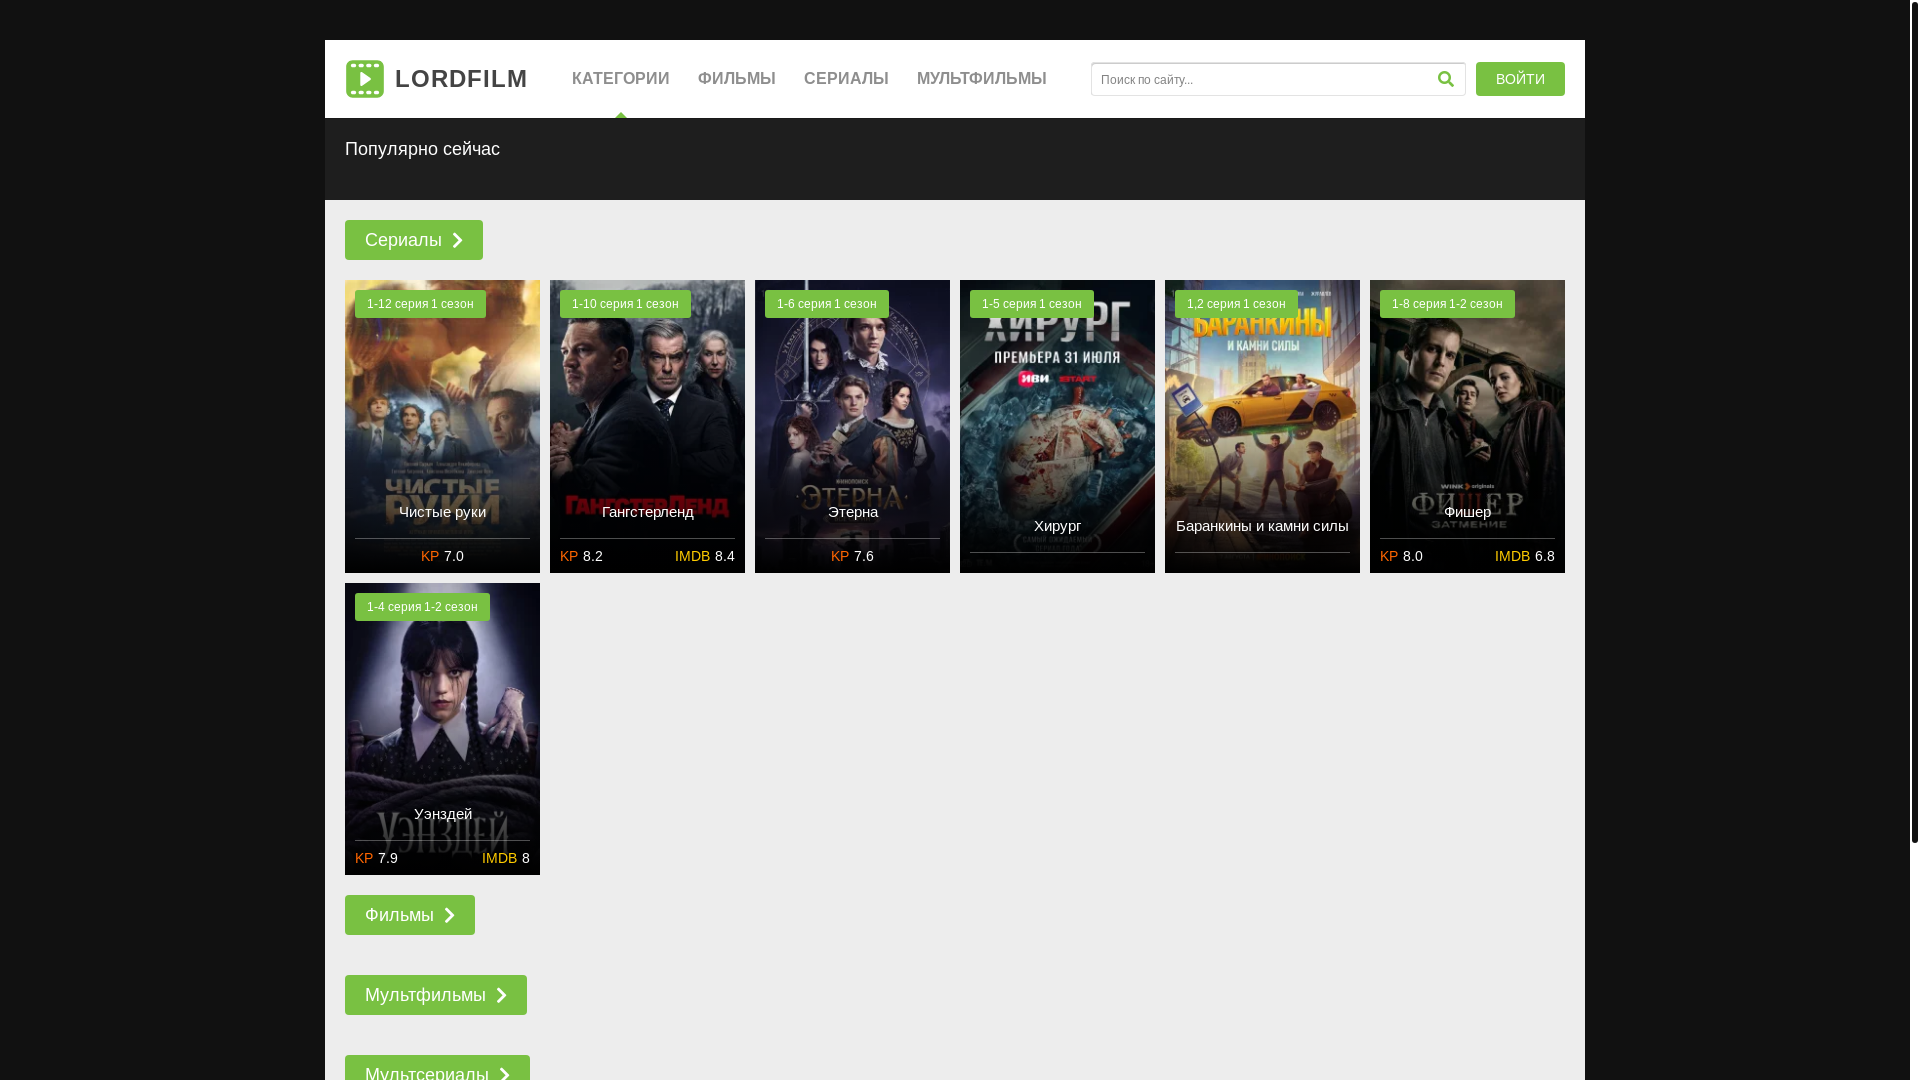This screenshot has height=1080, width=1920.
Task: Click the Гангстерленд title text
Action: (647, 512)
